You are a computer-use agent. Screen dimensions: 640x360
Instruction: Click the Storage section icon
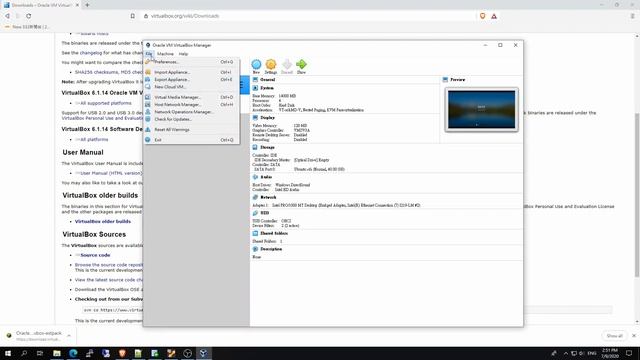(x=255, y=147)
